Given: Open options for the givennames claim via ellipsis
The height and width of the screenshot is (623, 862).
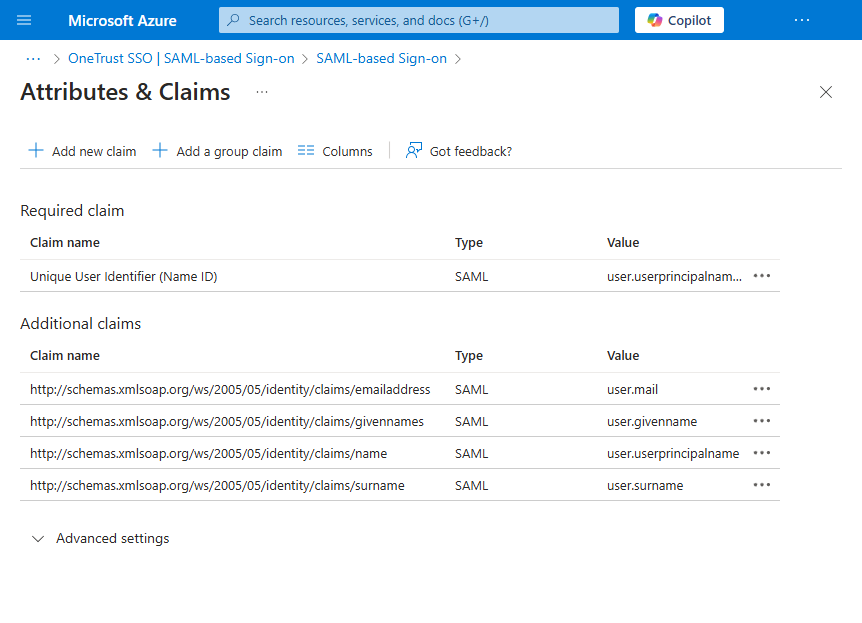Looking at the screenshot, I should (x=762, y=421).
